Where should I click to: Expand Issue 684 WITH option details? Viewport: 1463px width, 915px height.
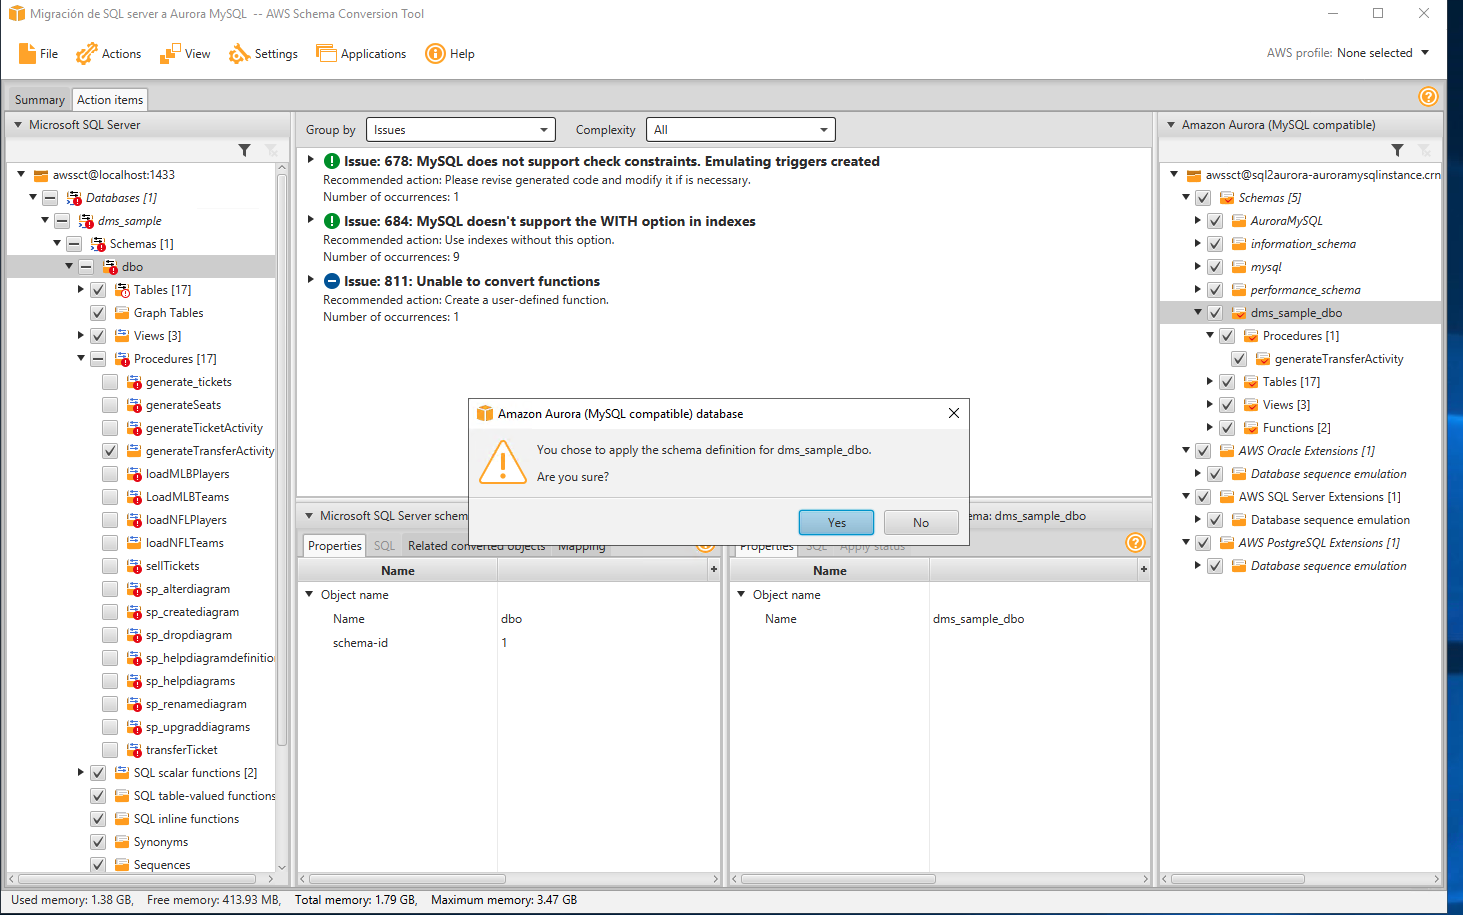(x=311, y=220)
